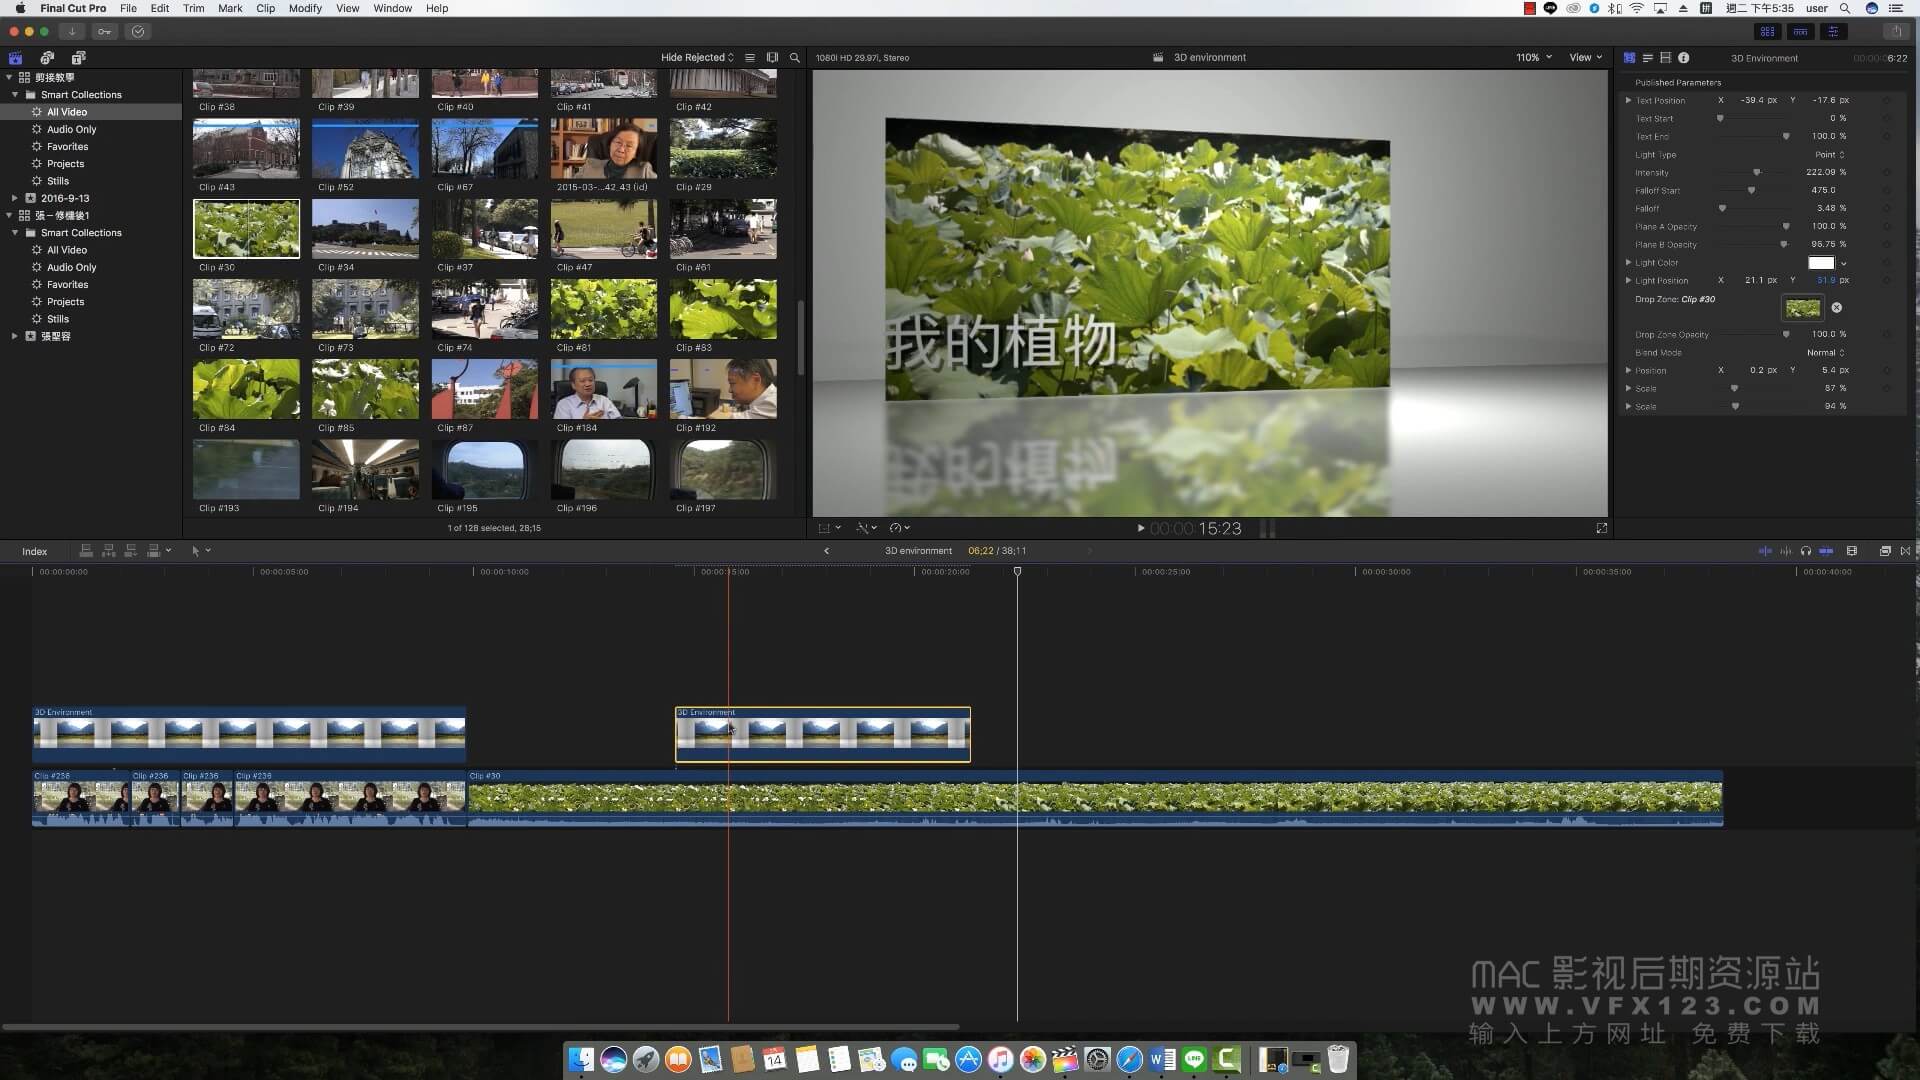This screenshot has width=1920, height=1080.
Task: Switch browser to list view icon
Action: pos(750,58)
